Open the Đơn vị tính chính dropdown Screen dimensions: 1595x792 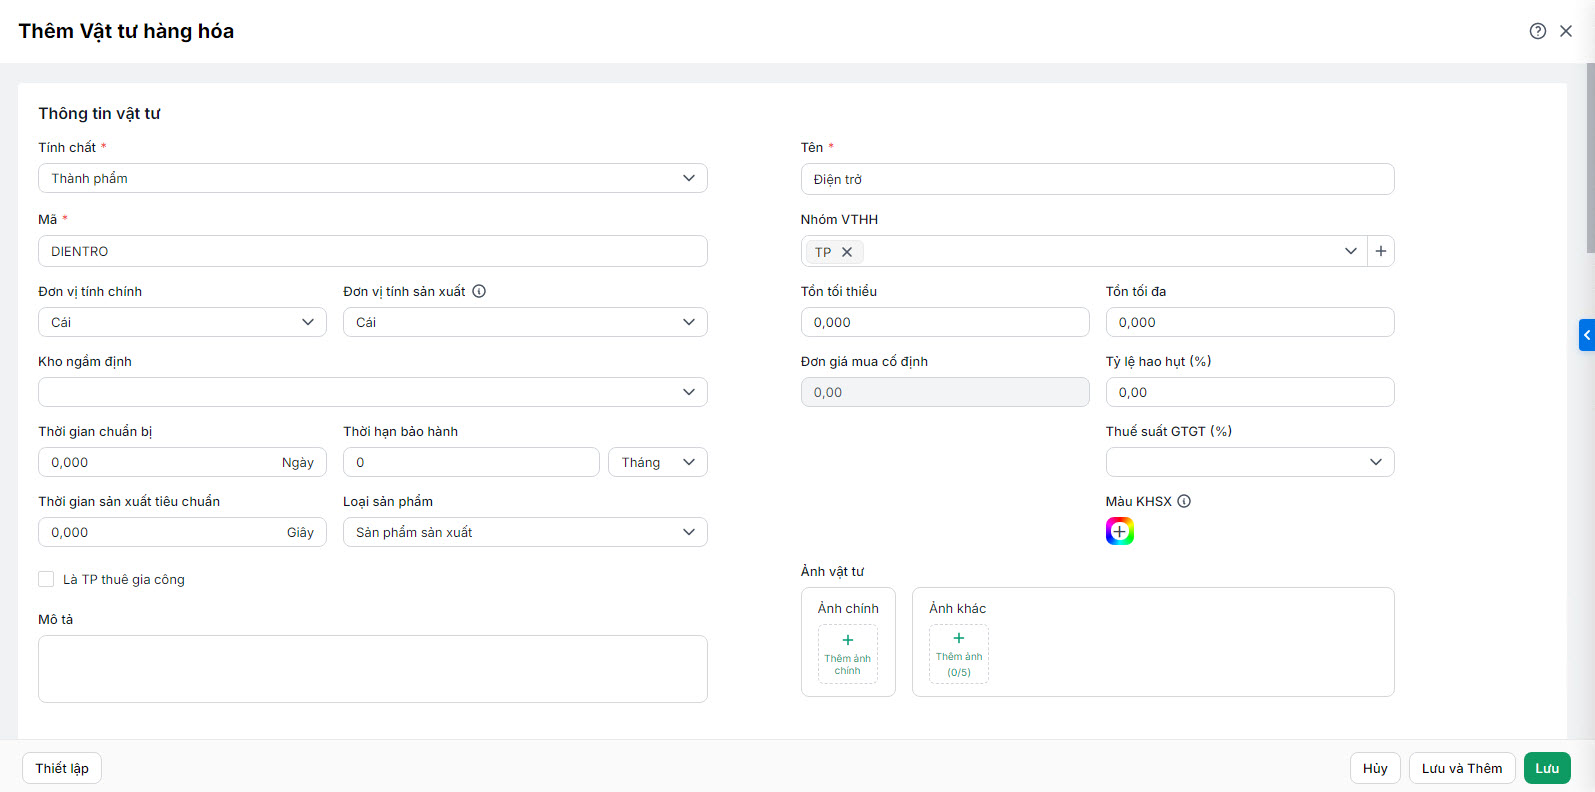(x=183, y=322)
